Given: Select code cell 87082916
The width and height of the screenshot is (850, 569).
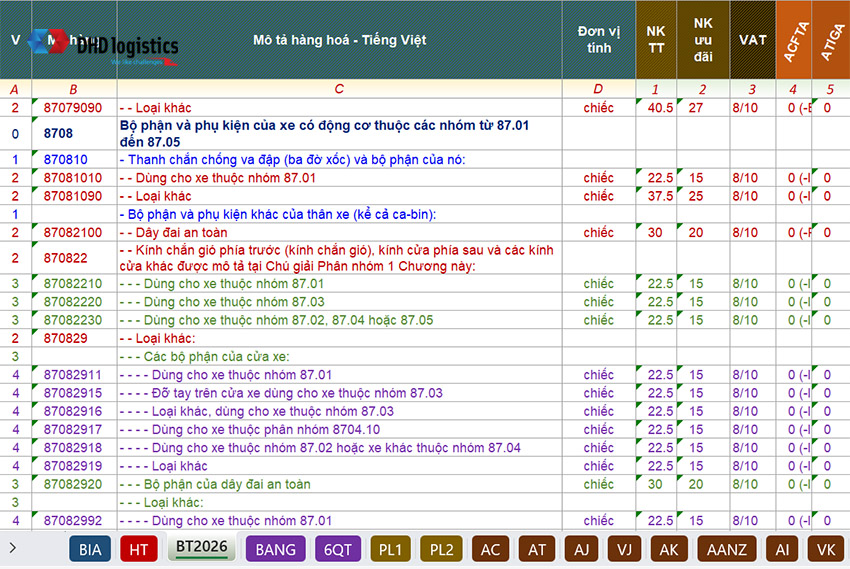Looking at the screenshot, I should [74, 411].
